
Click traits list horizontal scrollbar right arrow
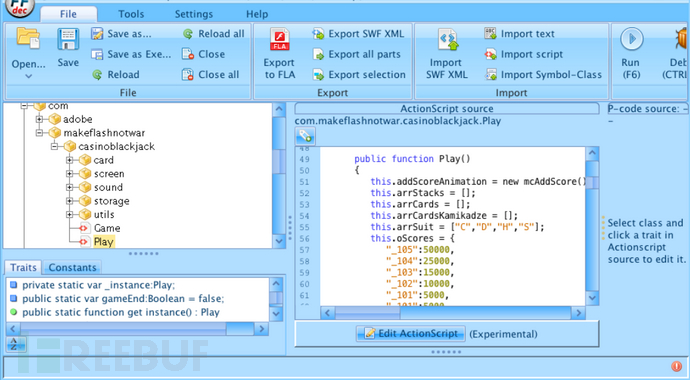(261, 329)
